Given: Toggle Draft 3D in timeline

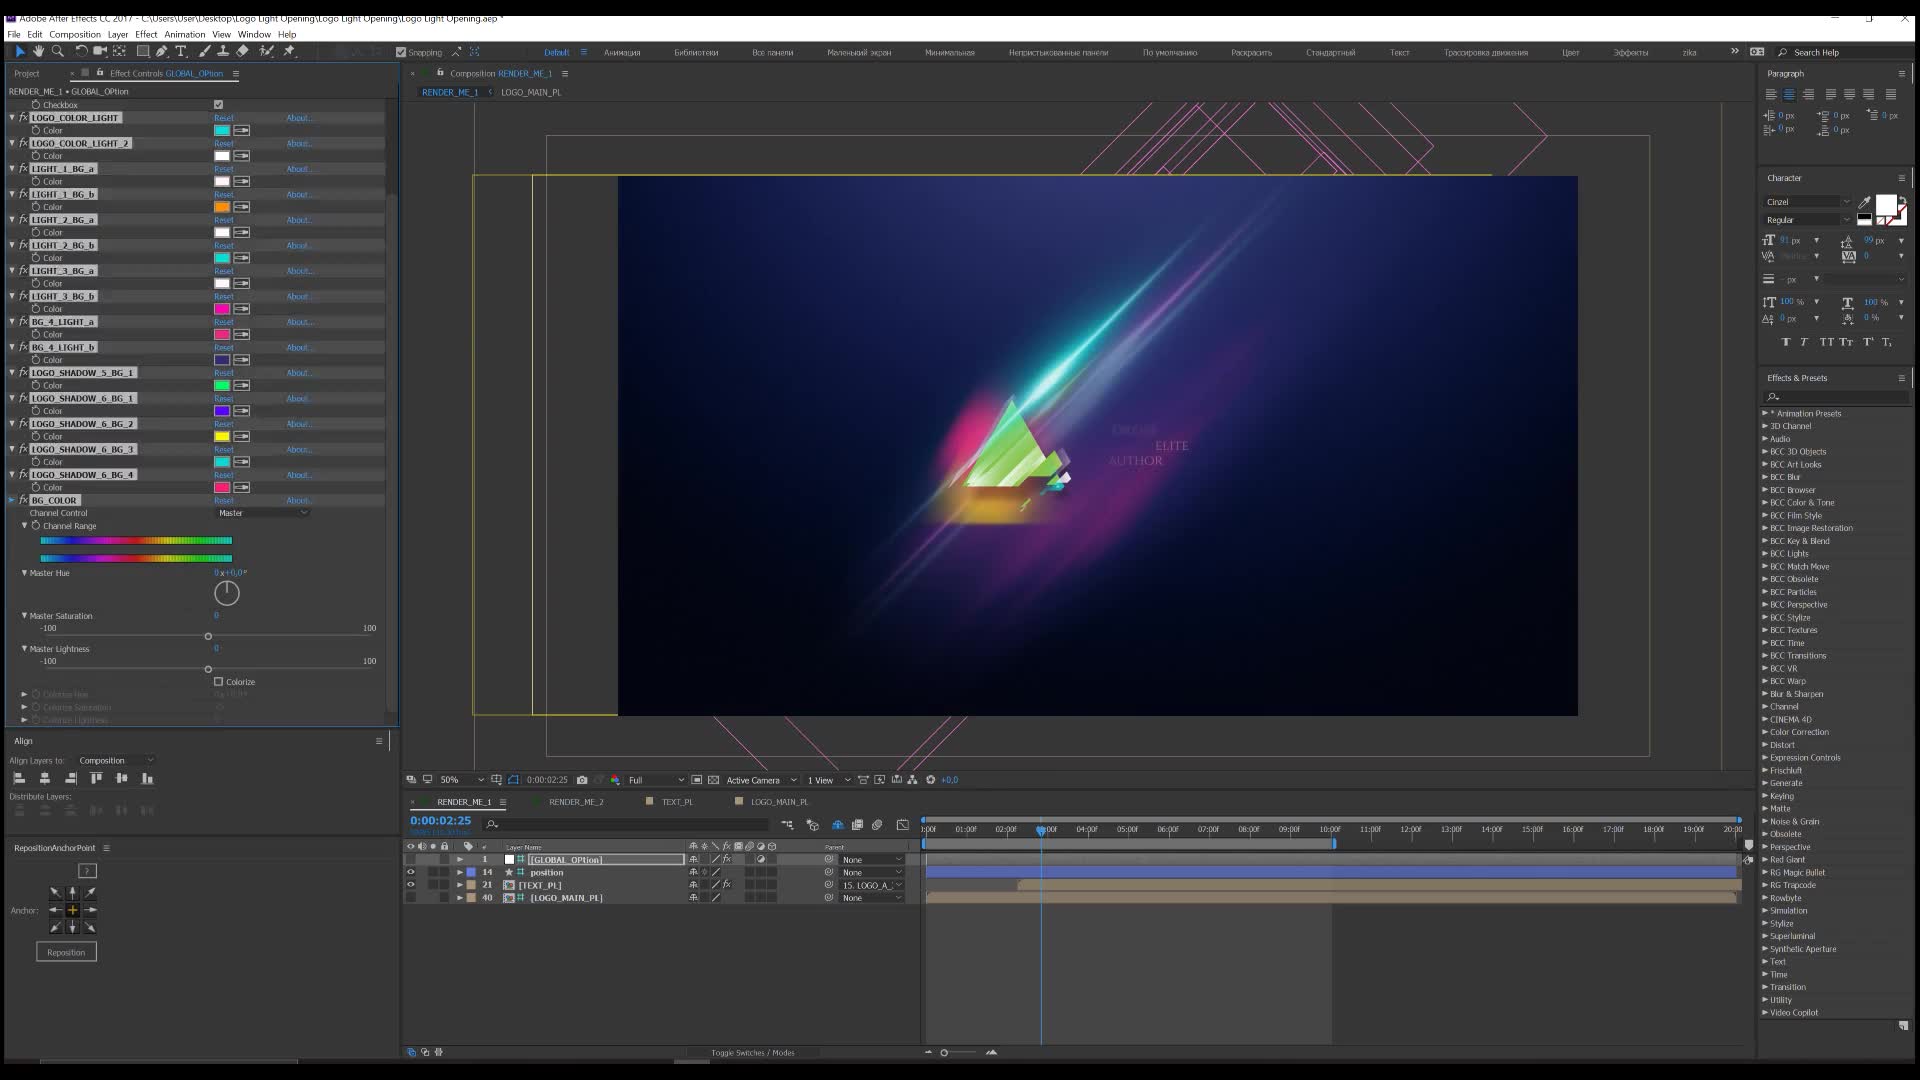Looking at the screenshot, I should tap(812, 825).
